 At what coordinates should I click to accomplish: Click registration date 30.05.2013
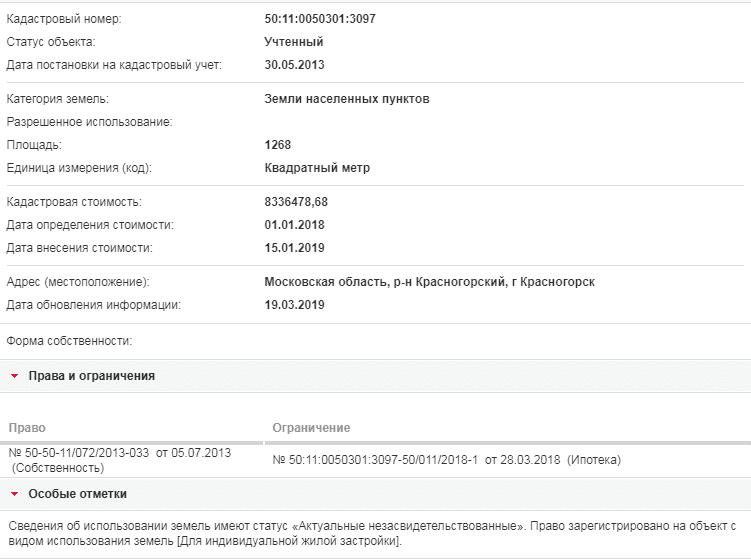click(295, 65)
